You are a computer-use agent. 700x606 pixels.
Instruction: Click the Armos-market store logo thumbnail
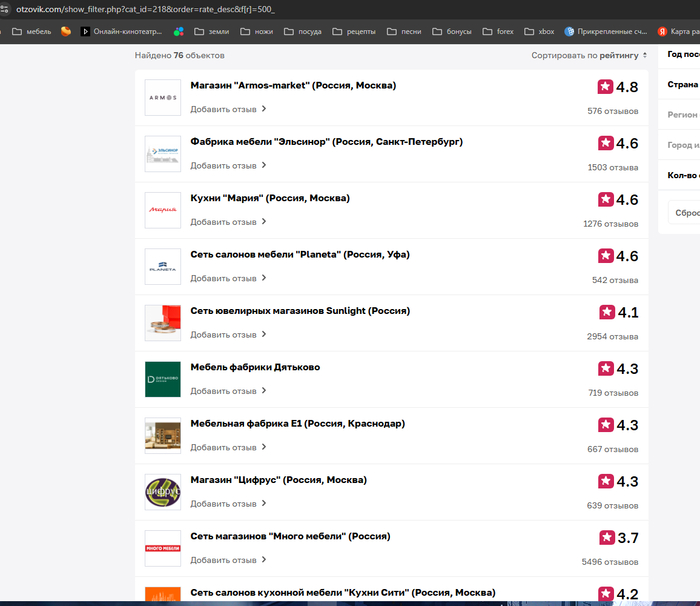tap(162, 97)
